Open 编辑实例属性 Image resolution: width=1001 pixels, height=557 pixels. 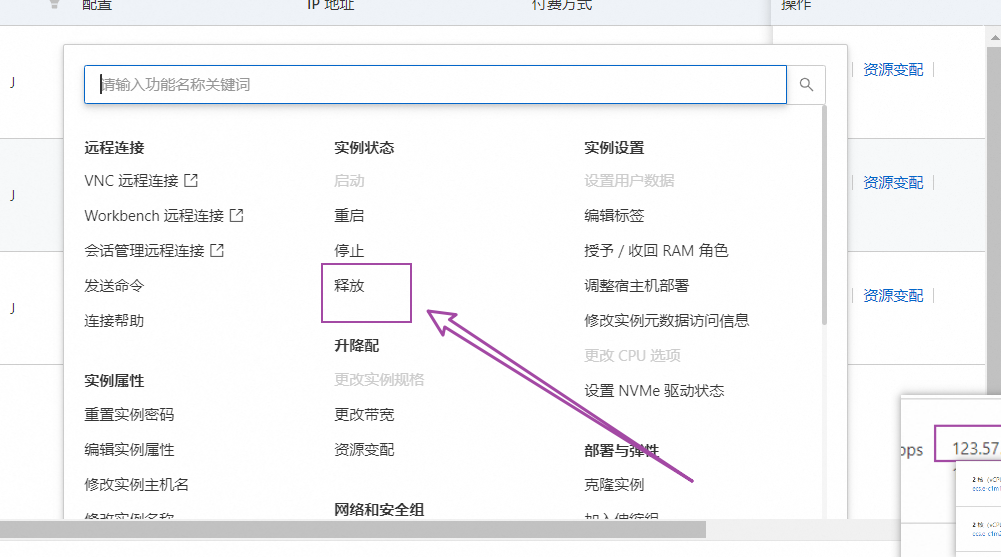[130, 450]
